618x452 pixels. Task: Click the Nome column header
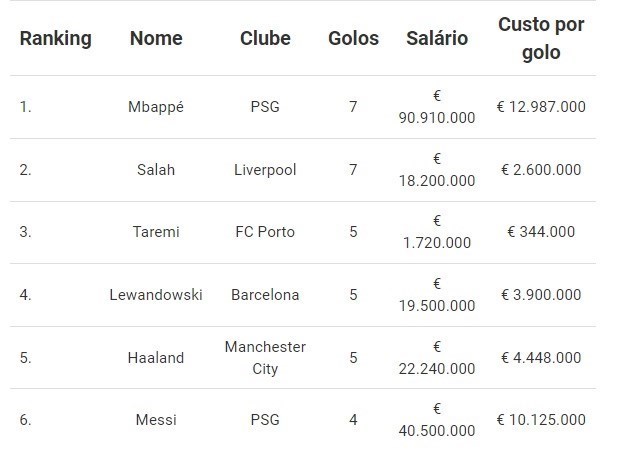pos(156,39)
